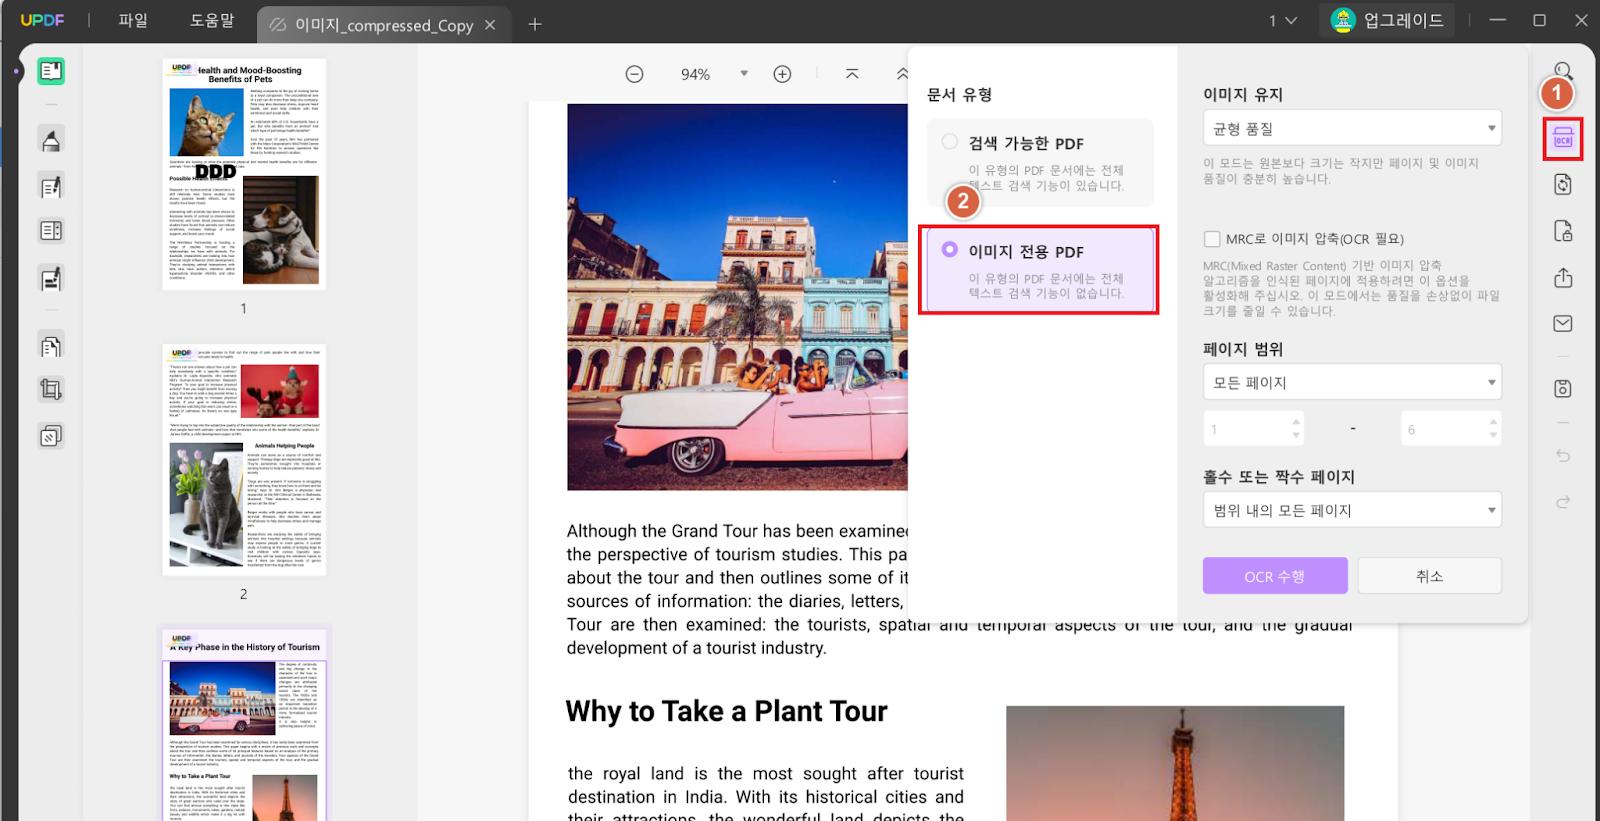Viewport: 1600px width, 821px height.
Task: Select the 검색 가능한 PDF radio option
Action: pyautogui.click(x=950, y=142)
